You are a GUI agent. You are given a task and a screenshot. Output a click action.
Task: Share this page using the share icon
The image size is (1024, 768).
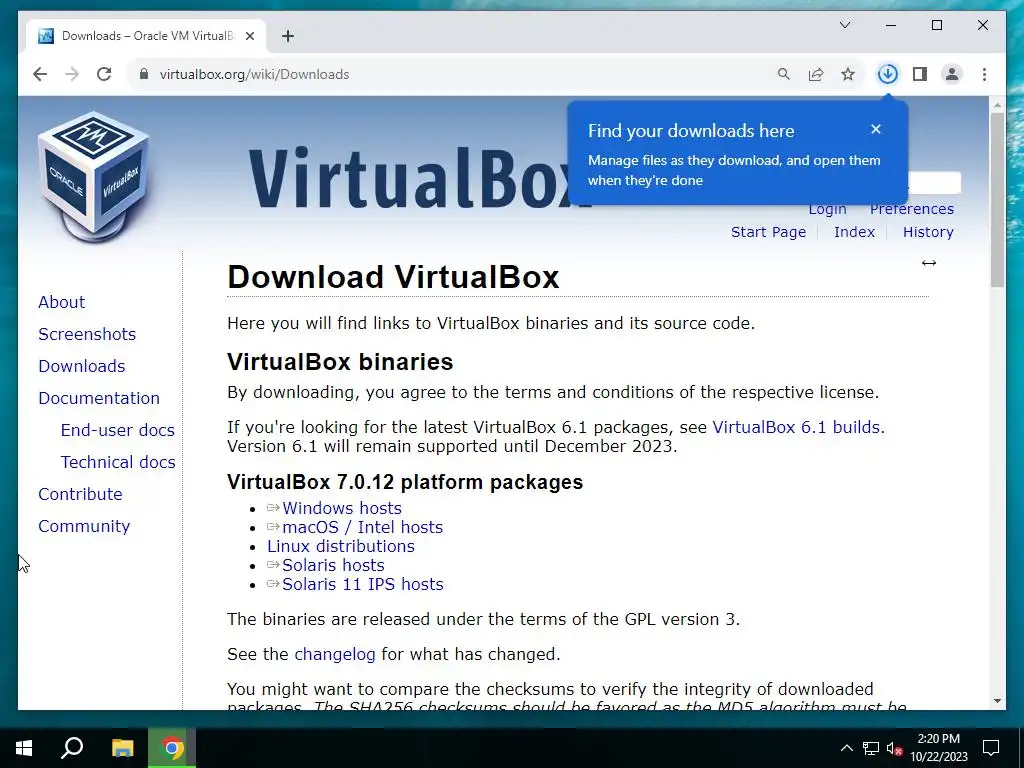pyautogui.click(x=816, y=74)
